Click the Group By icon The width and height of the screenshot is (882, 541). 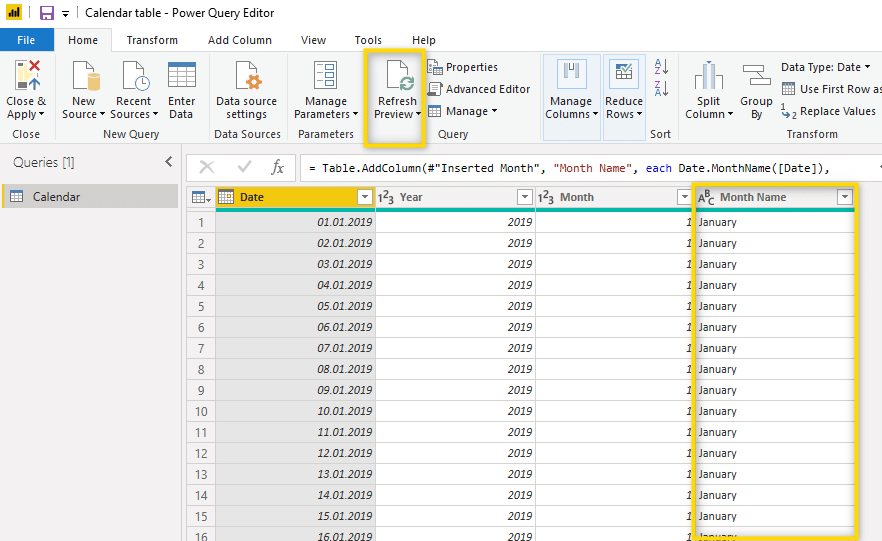[756, 77]
